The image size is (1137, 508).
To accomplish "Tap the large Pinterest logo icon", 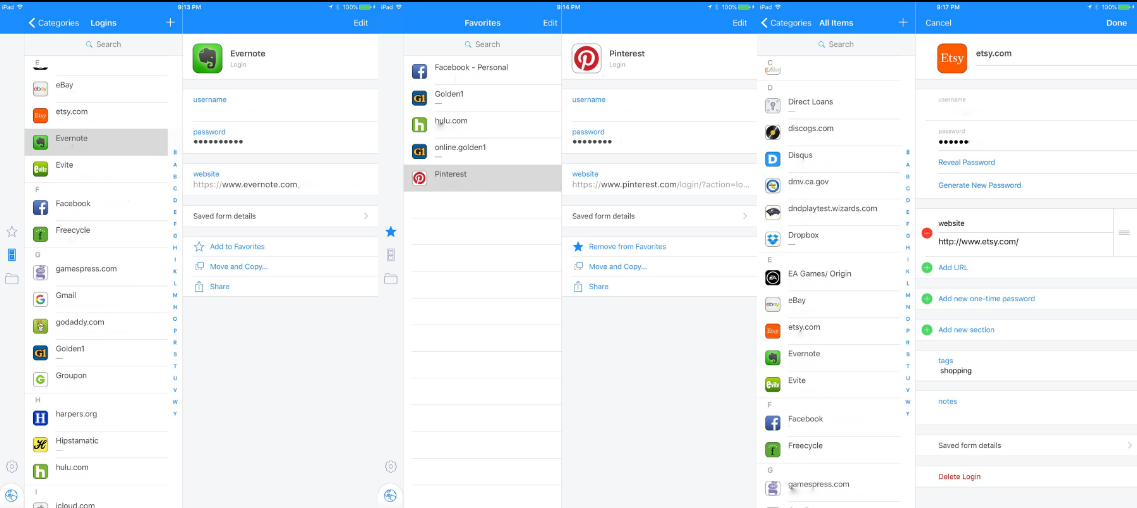I will 587,58.
